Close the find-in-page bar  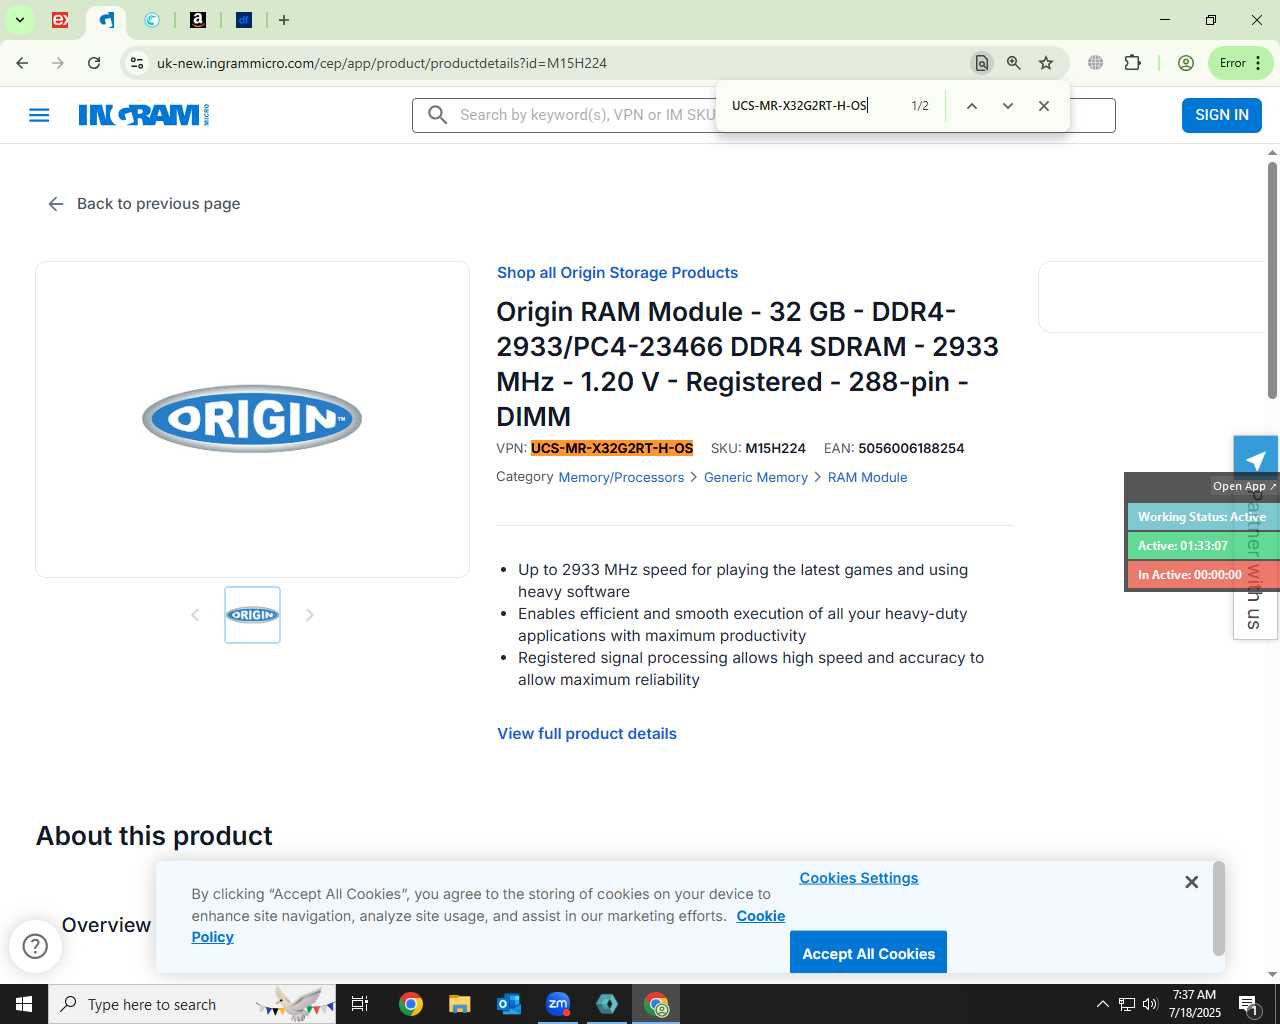[1044, 106]
